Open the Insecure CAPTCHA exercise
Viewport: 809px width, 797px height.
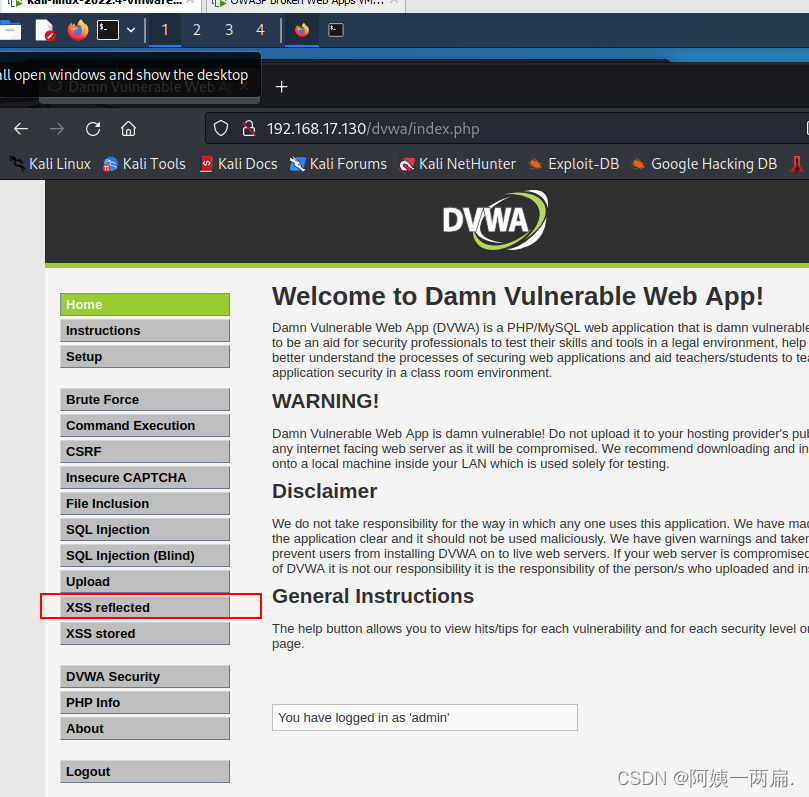(145, 478)
